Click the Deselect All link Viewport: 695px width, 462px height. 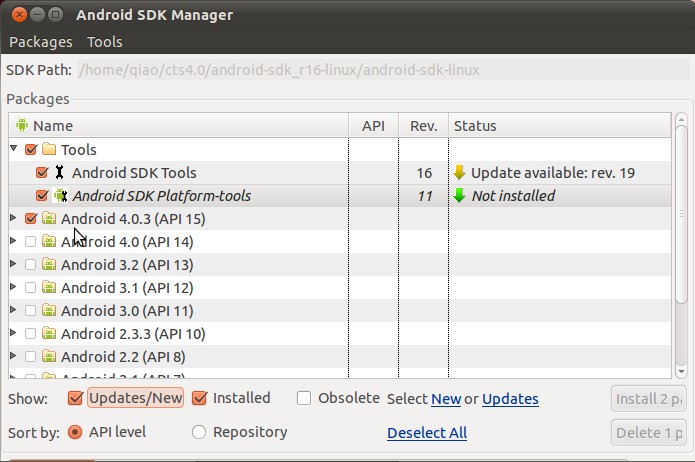[x=427, y=433]
